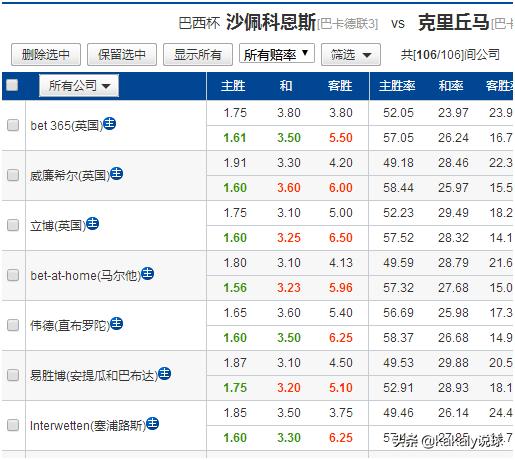The image size is (515, 460).
Task: Click the 删除选中 button
Action: click(x=46, y=54)
